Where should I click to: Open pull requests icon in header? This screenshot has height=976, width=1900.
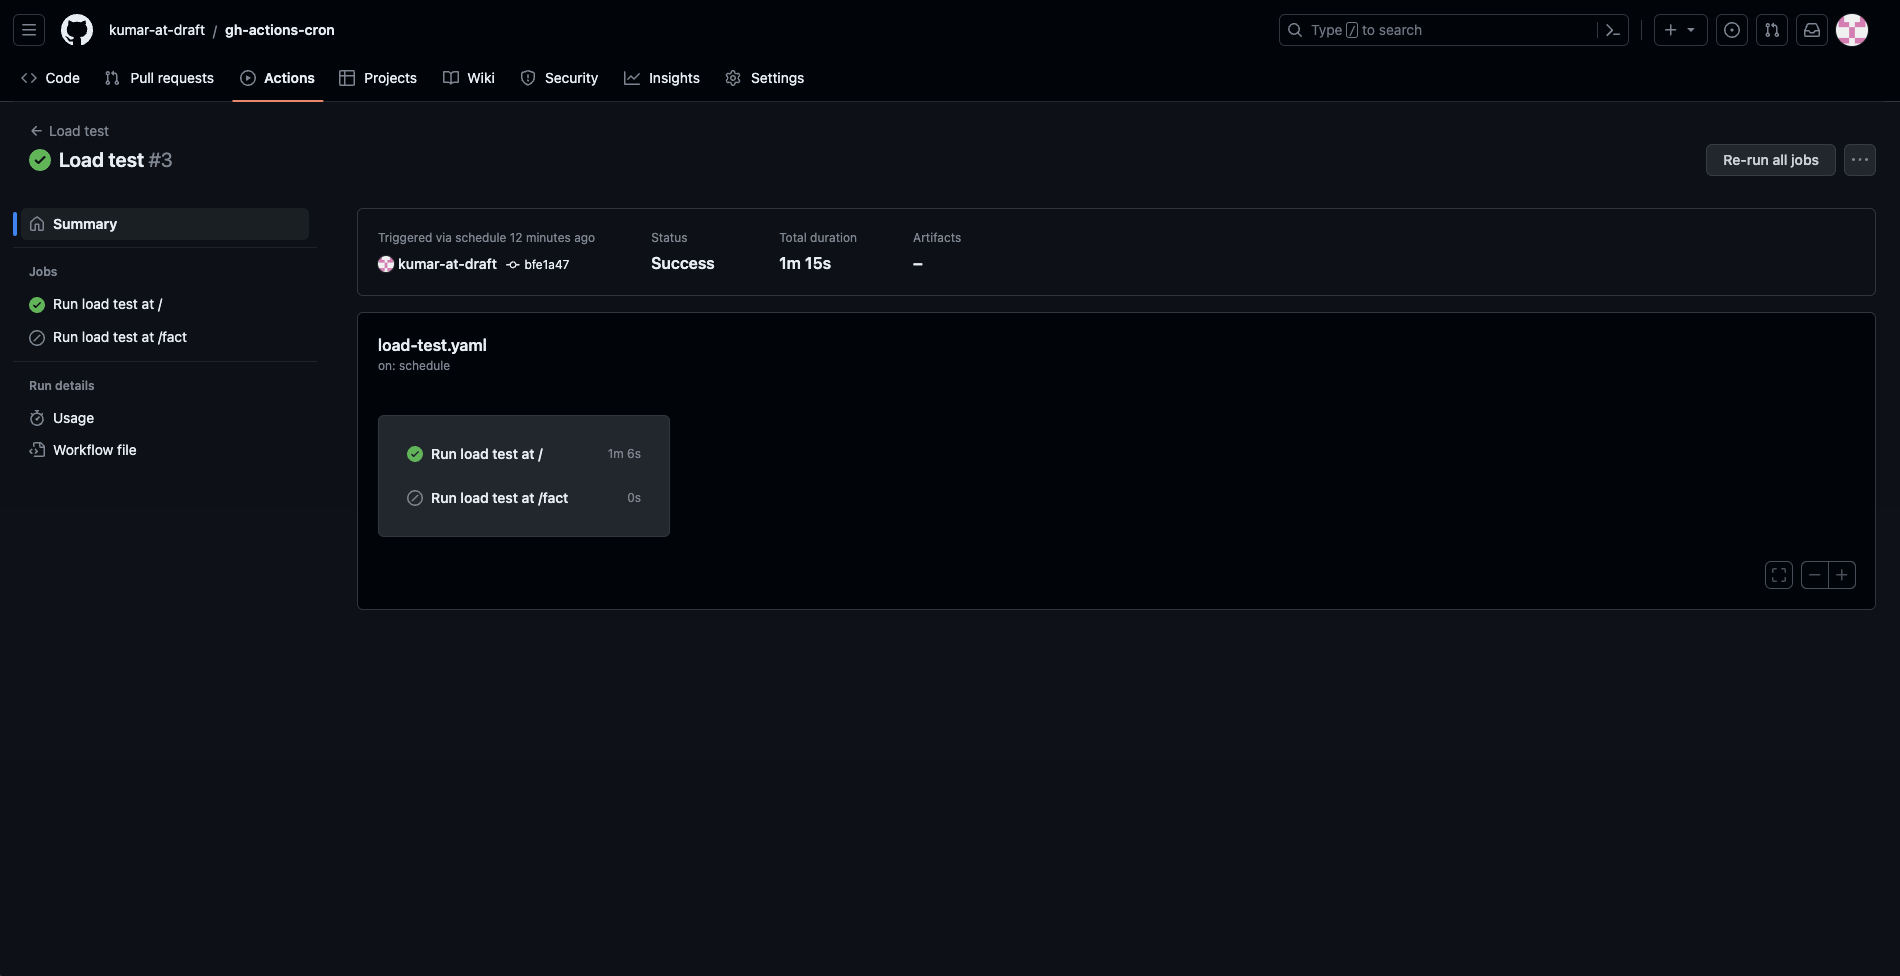(1772, 30)
